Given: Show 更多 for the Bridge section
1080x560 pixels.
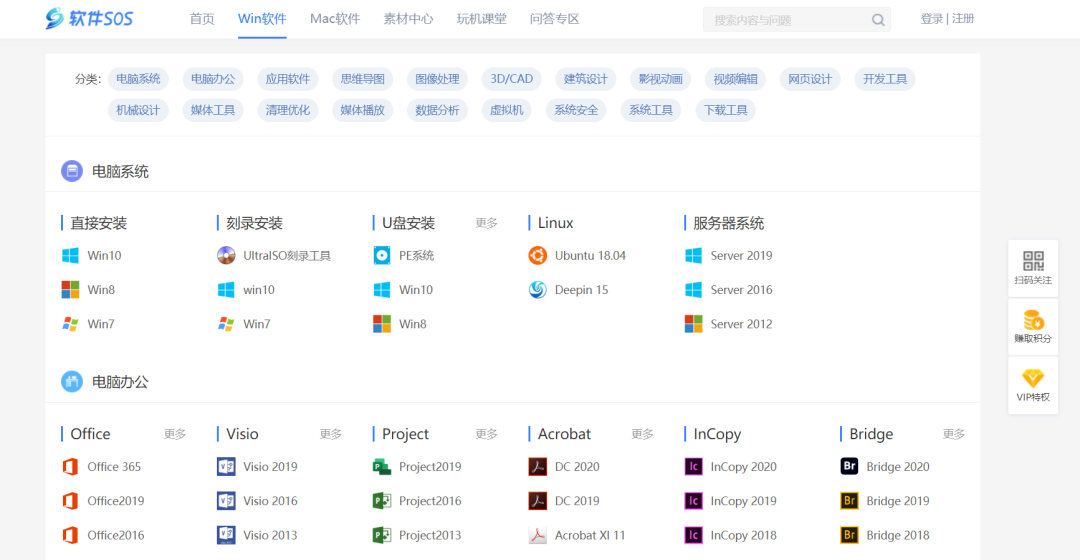Looking at the screenshot, I should point(954,434).
